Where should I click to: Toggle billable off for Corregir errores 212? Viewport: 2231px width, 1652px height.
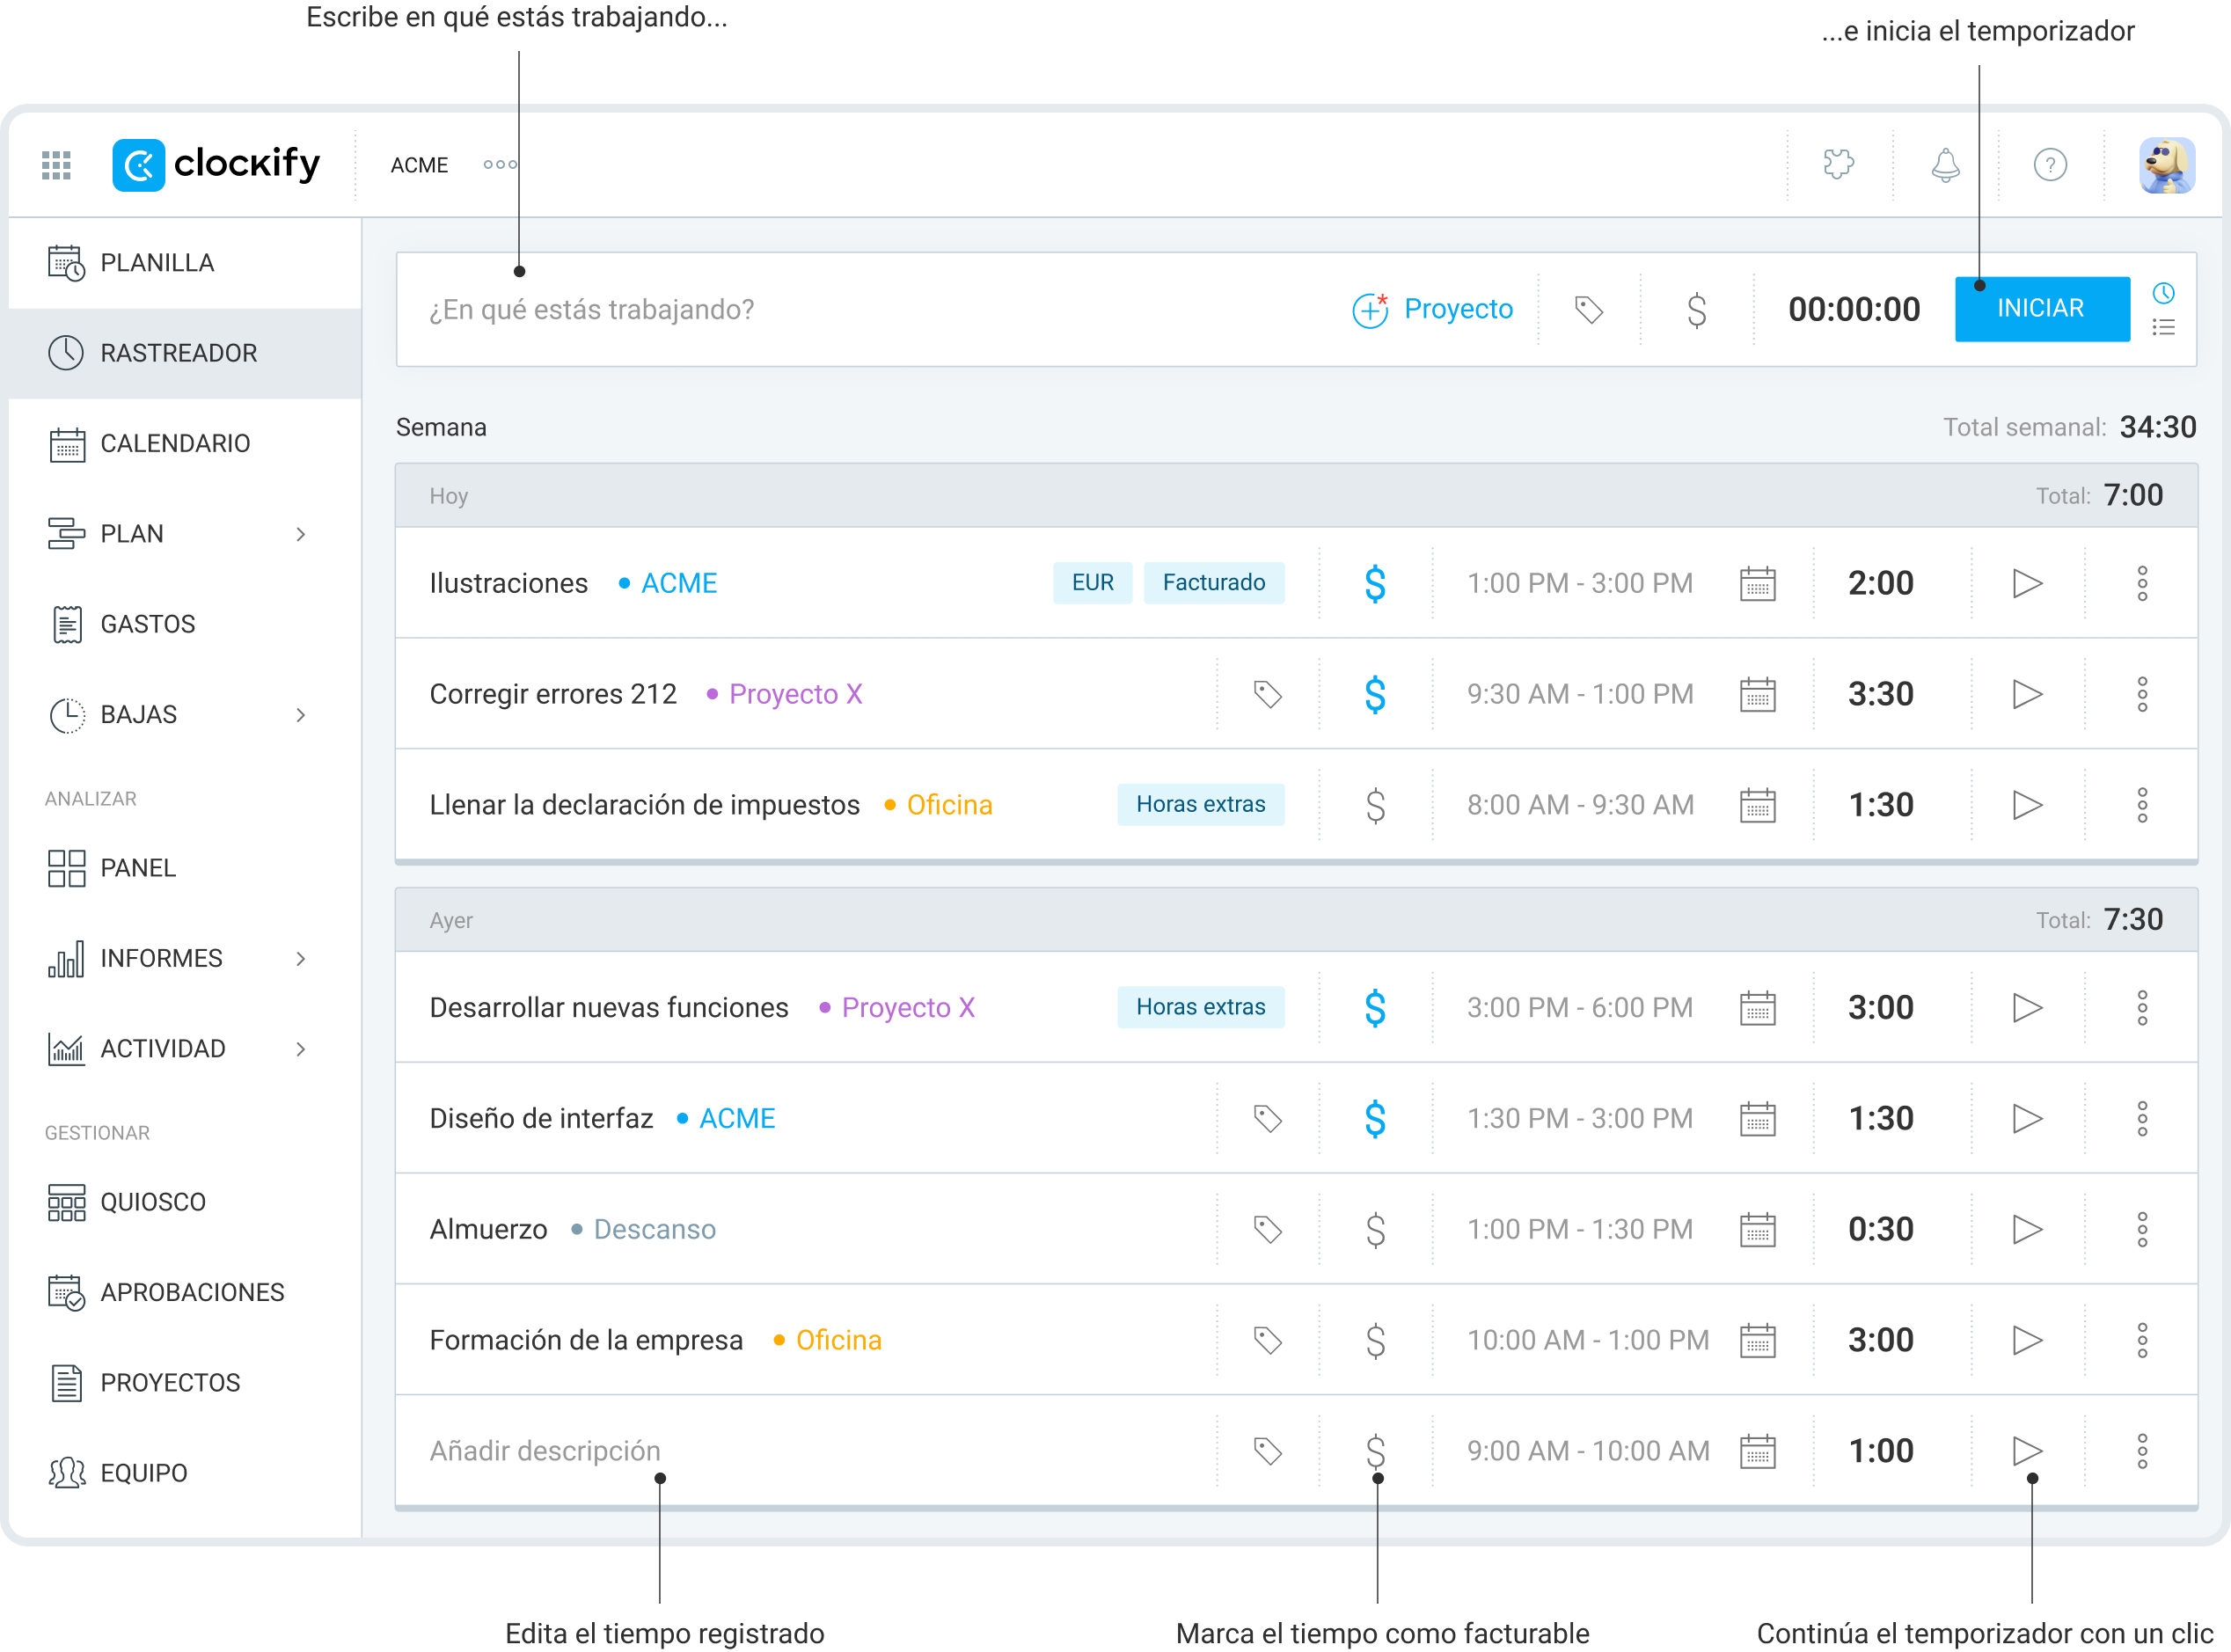[x=1375, y=694]
